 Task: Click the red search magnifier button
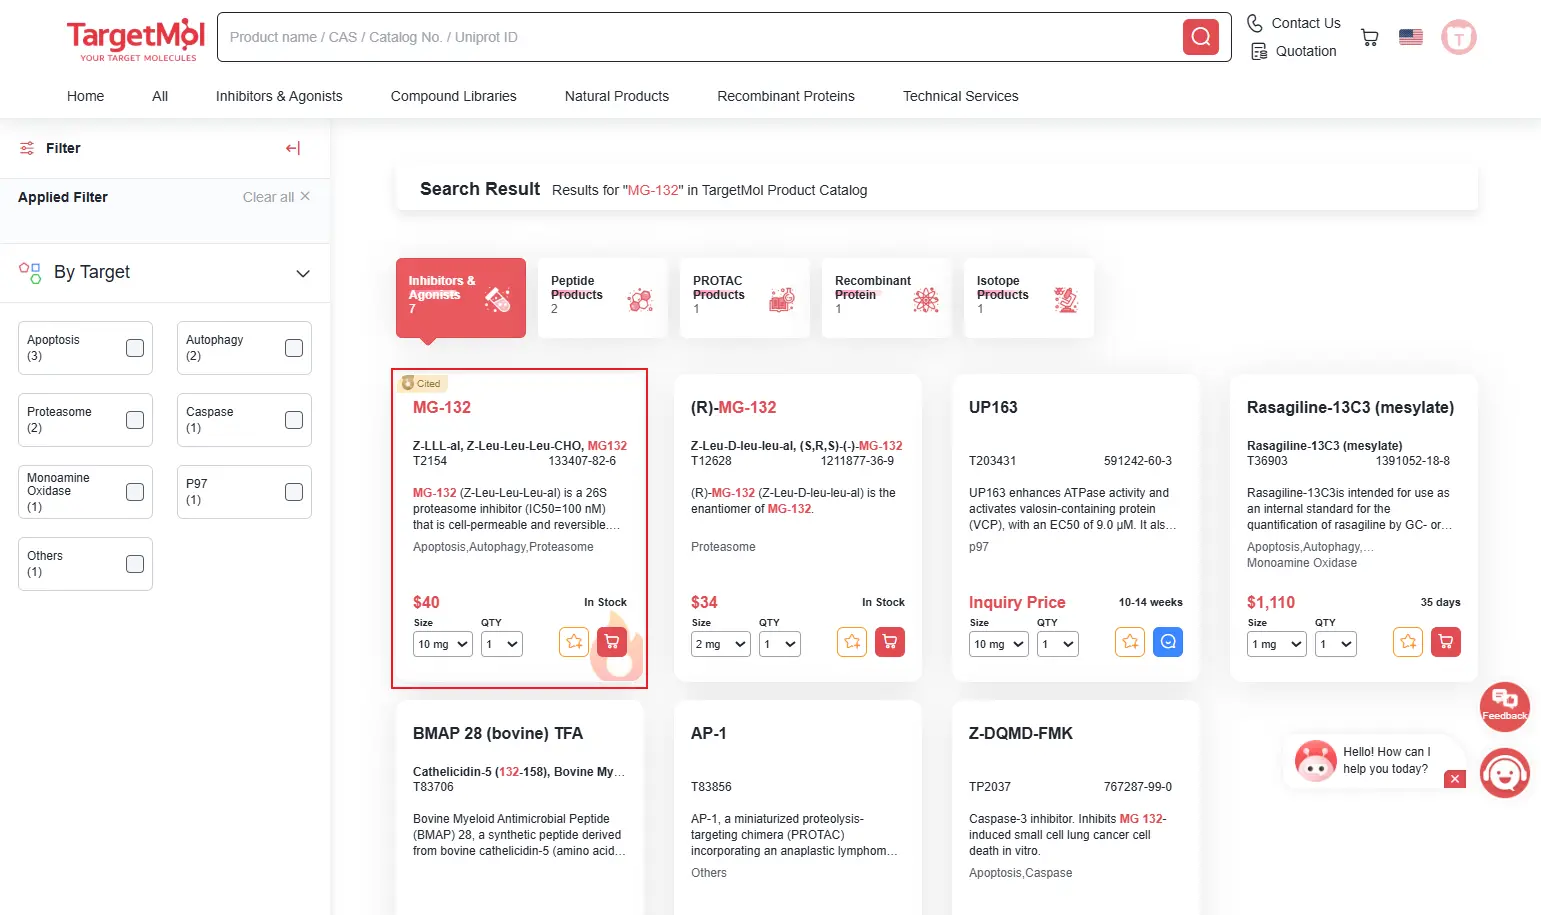1200,37
